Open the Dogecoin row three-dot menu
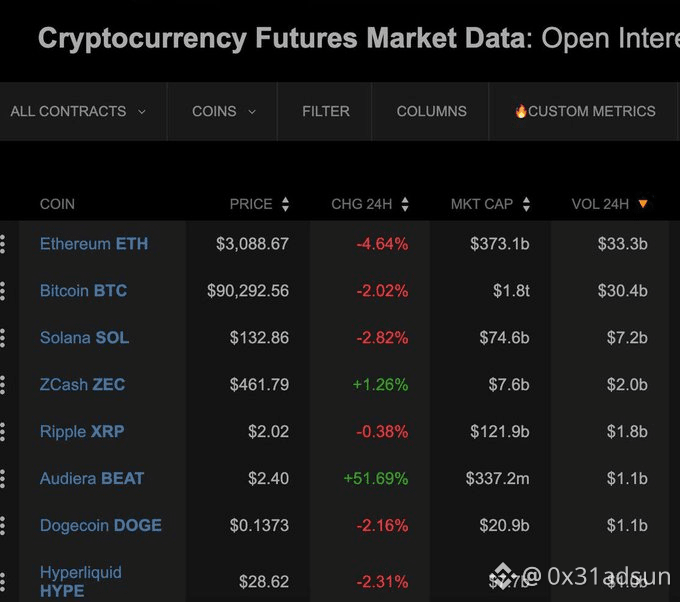The width and height of the screenshot is (680, 602). point(3,526)
